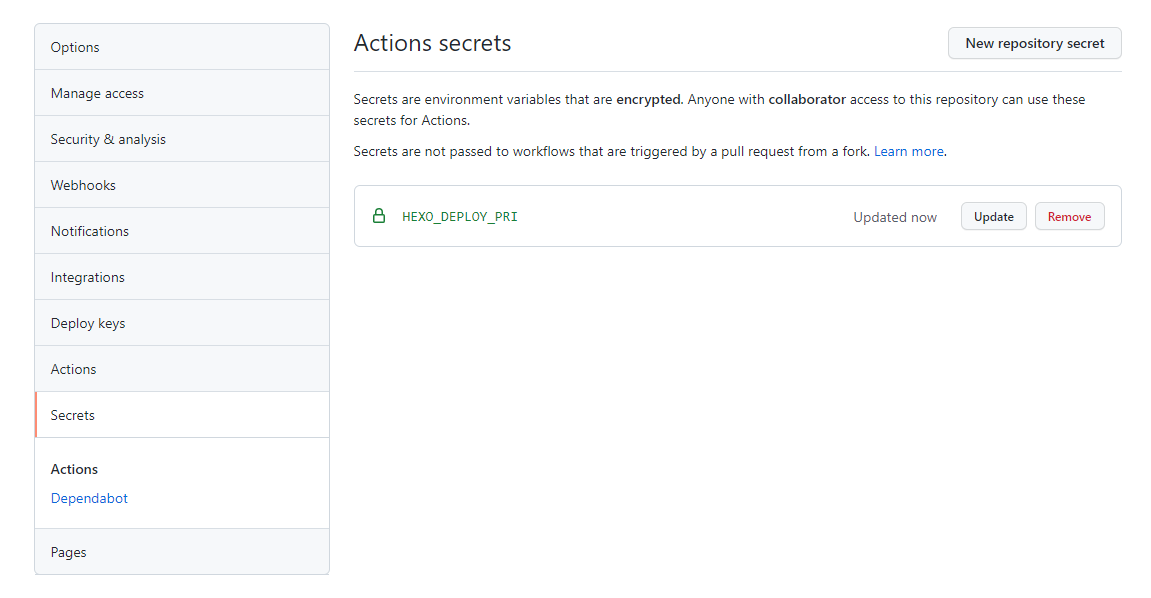Select bold Actions sub-item under Secrets

coord(75,469)
